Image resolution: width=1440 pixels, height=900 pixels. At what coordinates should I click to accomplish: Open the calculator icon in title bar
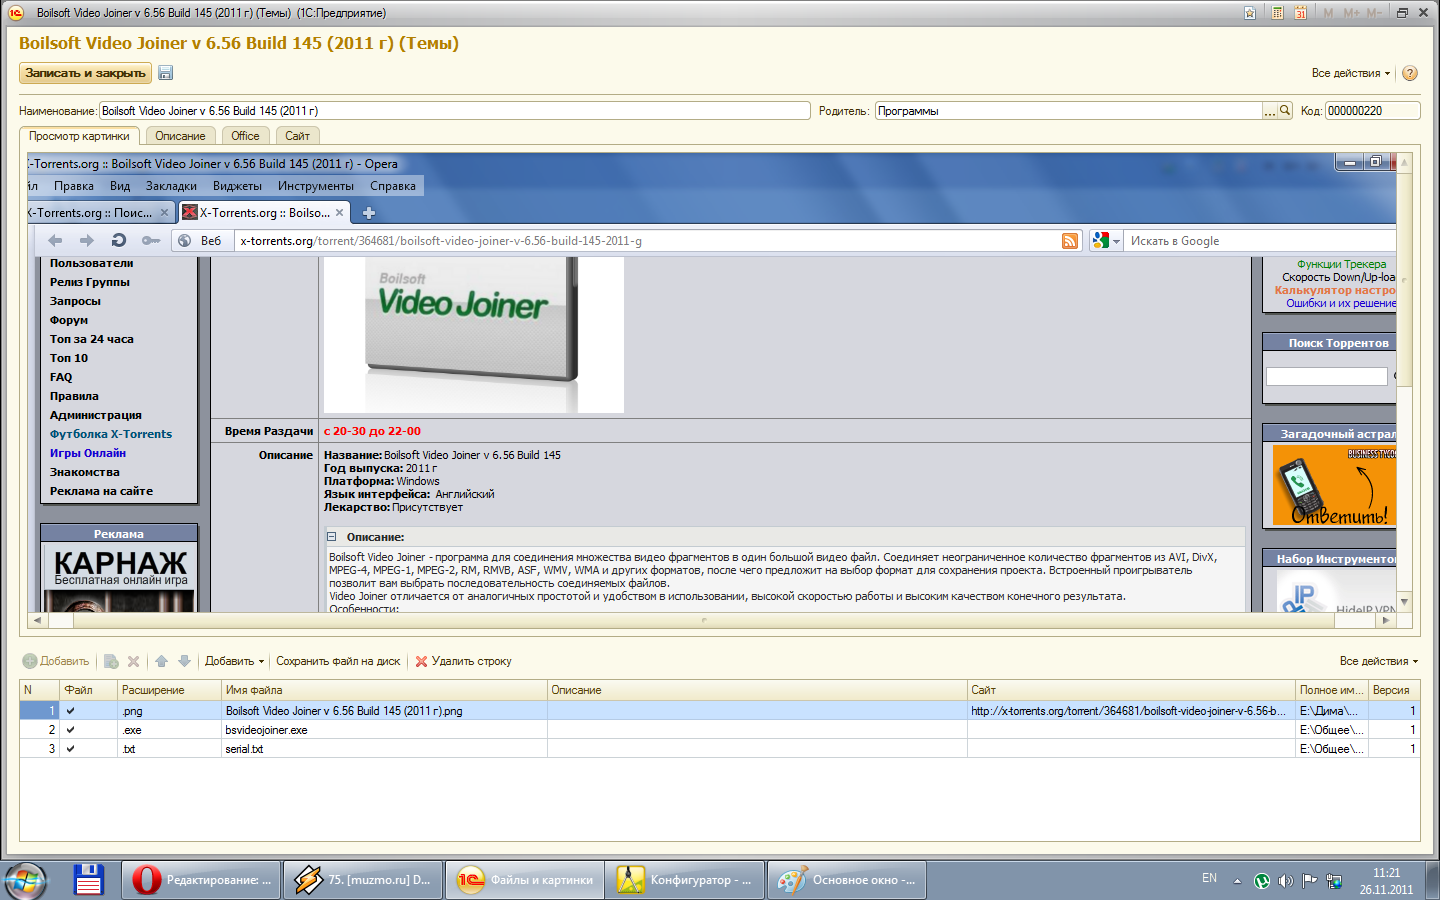click(x=1277, y=13)
